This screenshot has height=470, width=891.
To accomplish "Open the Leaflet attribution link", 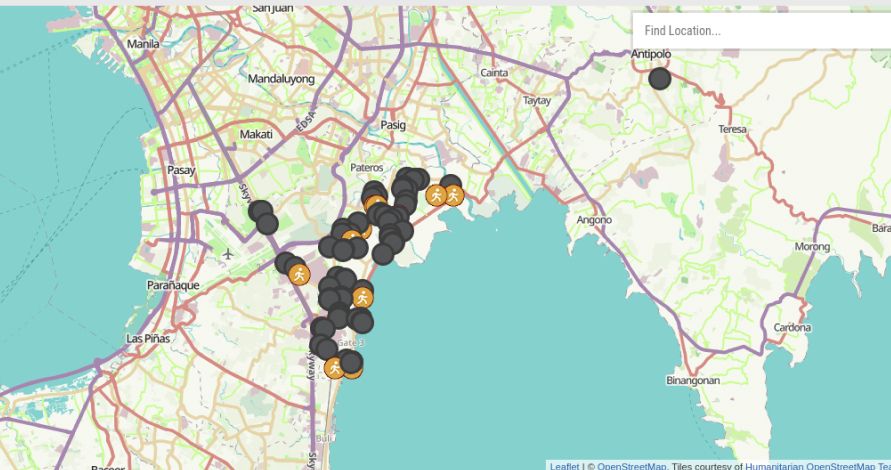I will pos(564,465).
